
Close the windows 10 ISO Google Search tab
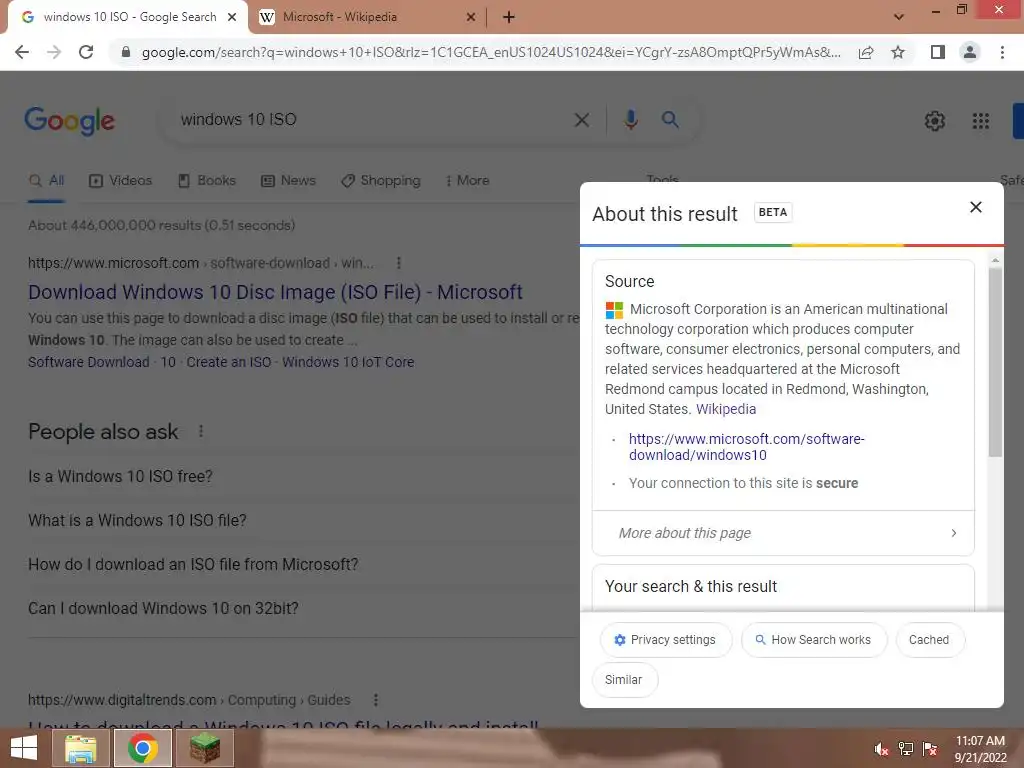coord(232,17)
